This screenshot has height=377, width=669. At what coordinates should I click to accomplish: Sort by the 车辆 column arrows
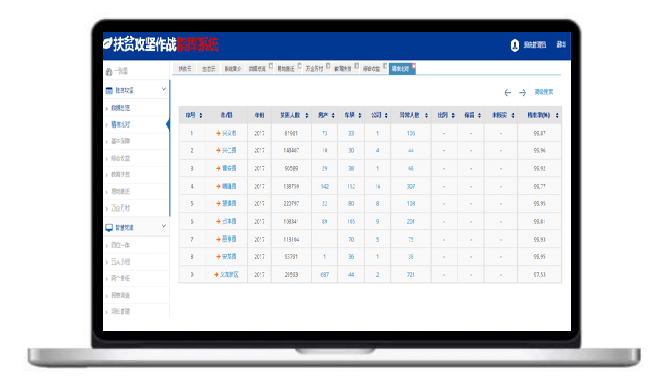click(360, 116)
